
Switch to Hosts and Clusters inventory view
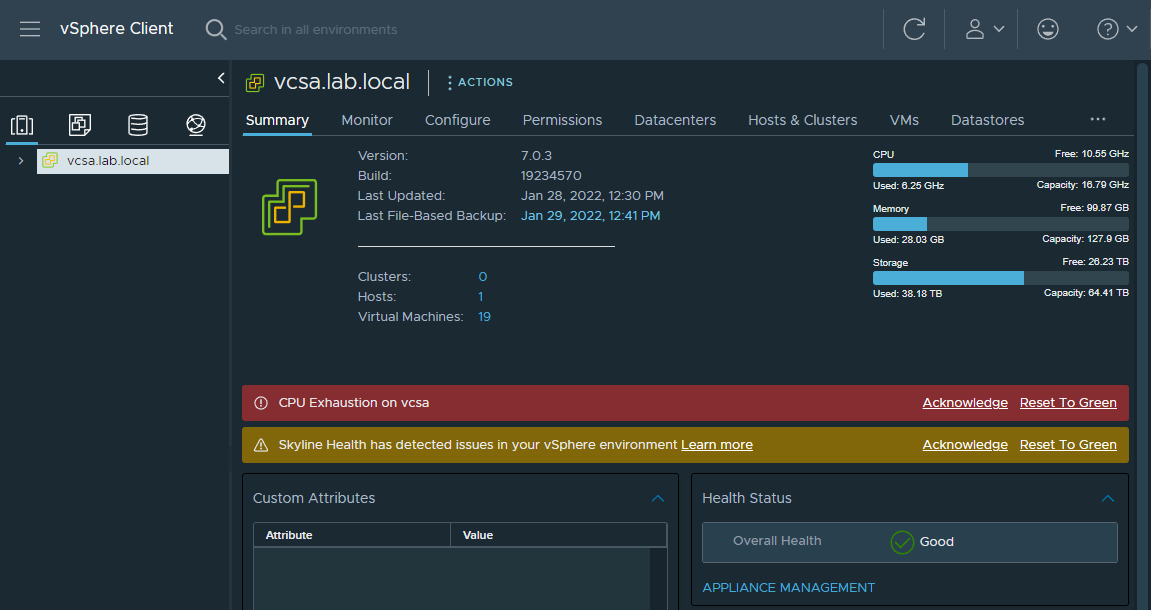tap(22, 126)
